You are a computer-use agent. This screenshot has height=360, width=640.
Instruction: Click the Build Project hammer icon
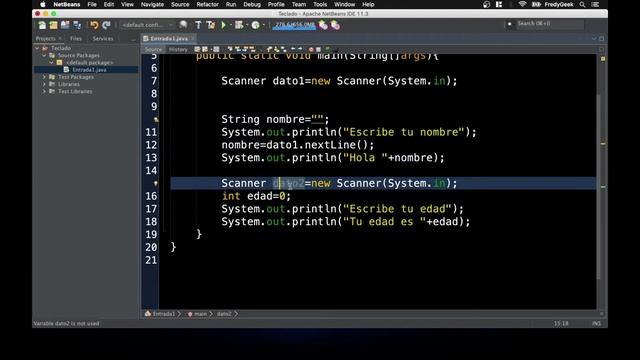pos(198,25)
